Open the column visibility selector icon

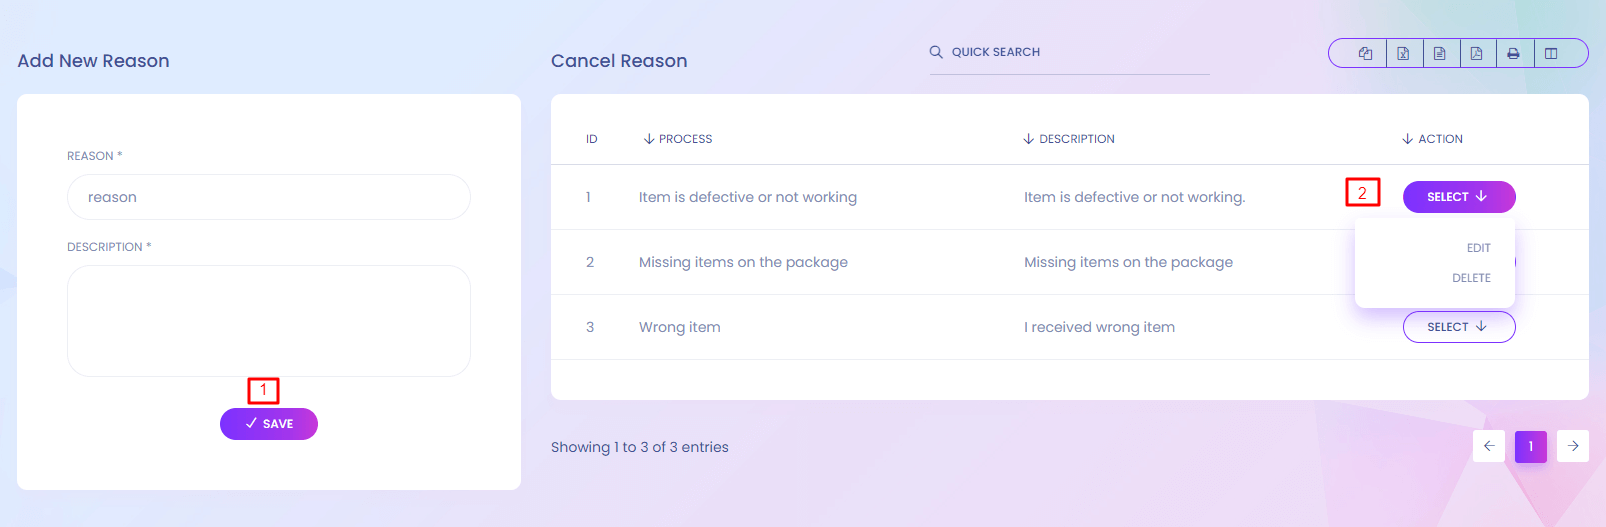1551,54
